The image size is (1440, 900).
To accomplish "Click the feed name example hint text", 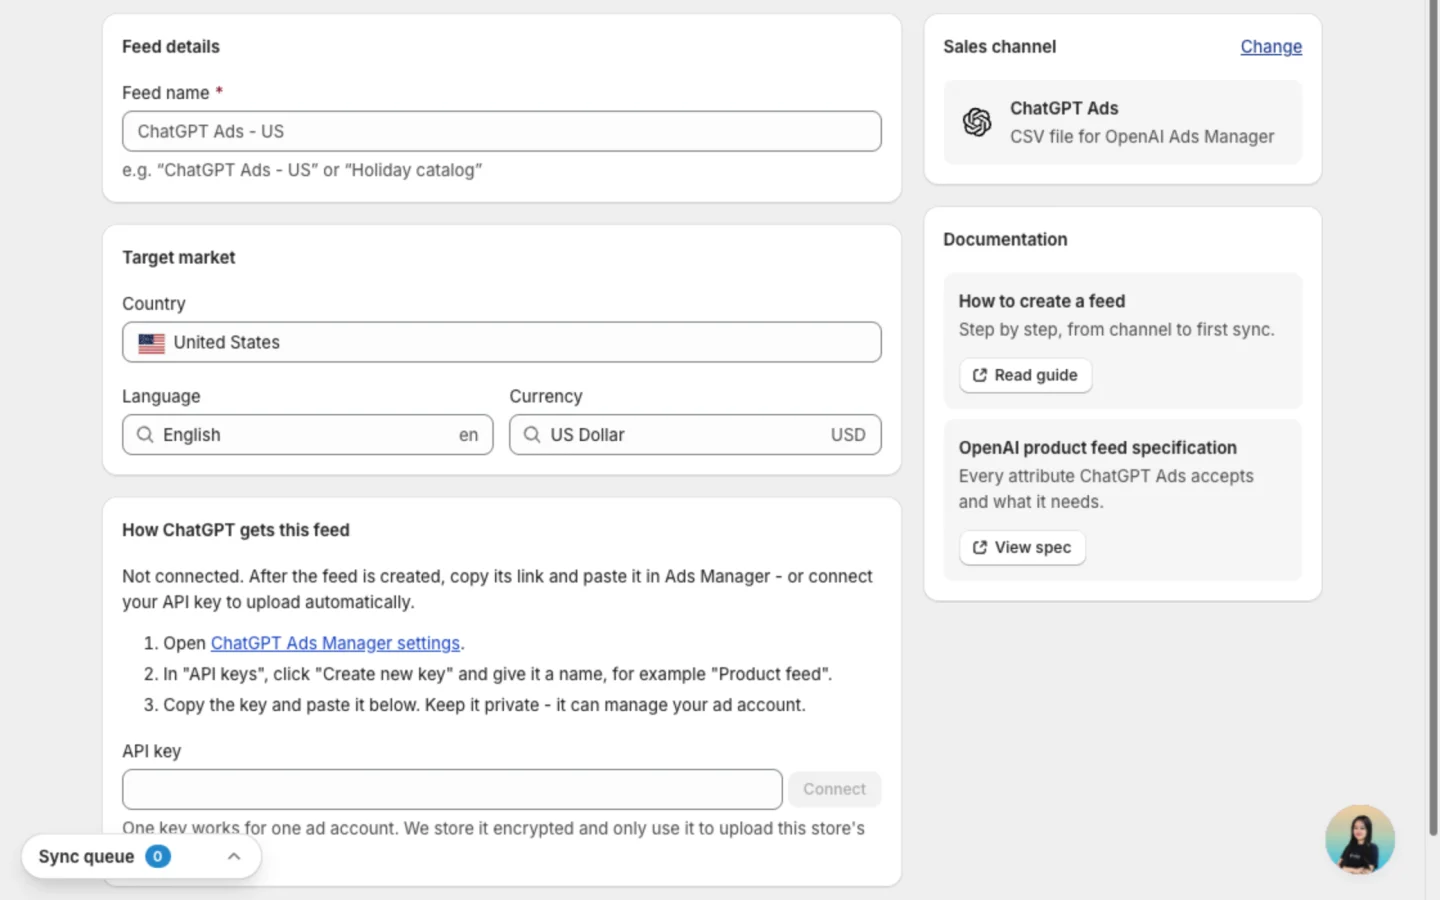I will pos(302,170).
